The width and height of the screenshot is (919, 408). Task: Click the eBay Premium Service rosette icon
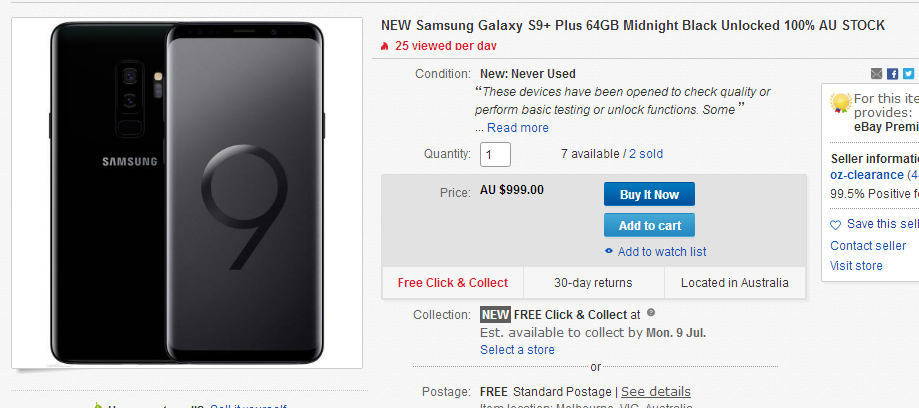point(840,103)
